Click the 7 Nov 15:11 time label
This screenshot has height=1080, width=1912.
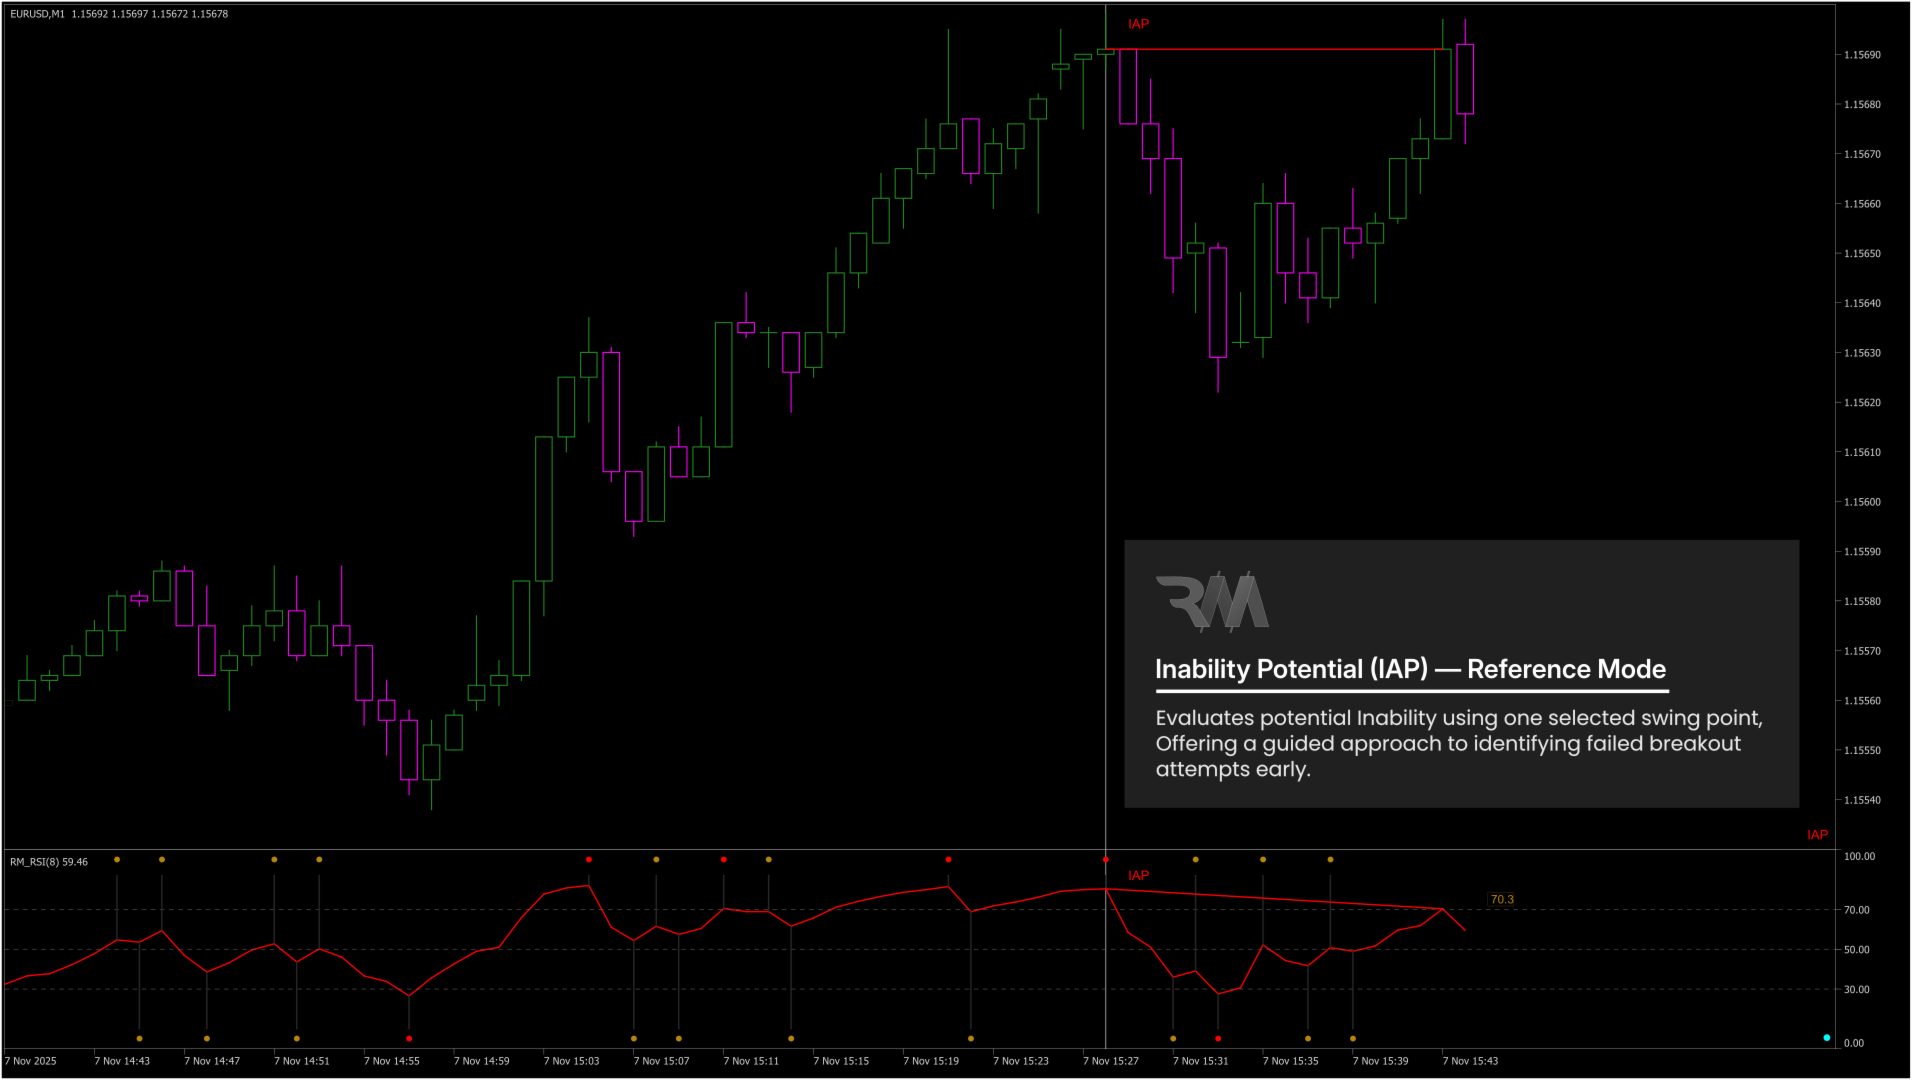click(751, 1061)
